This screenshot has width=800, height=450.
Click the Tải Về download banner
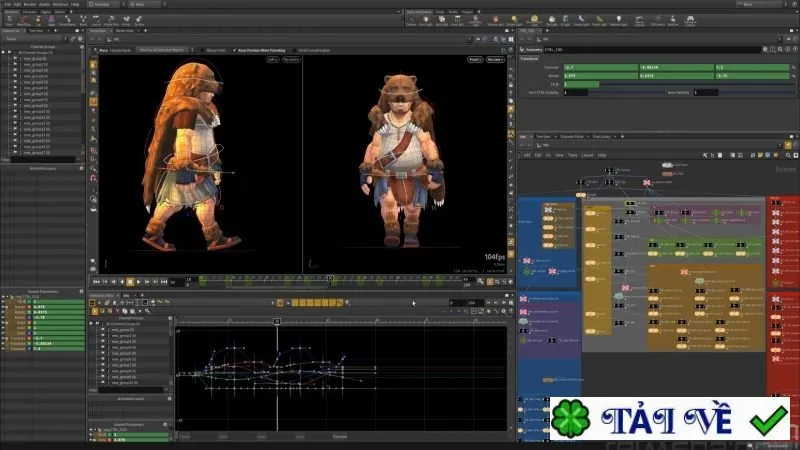670,418
